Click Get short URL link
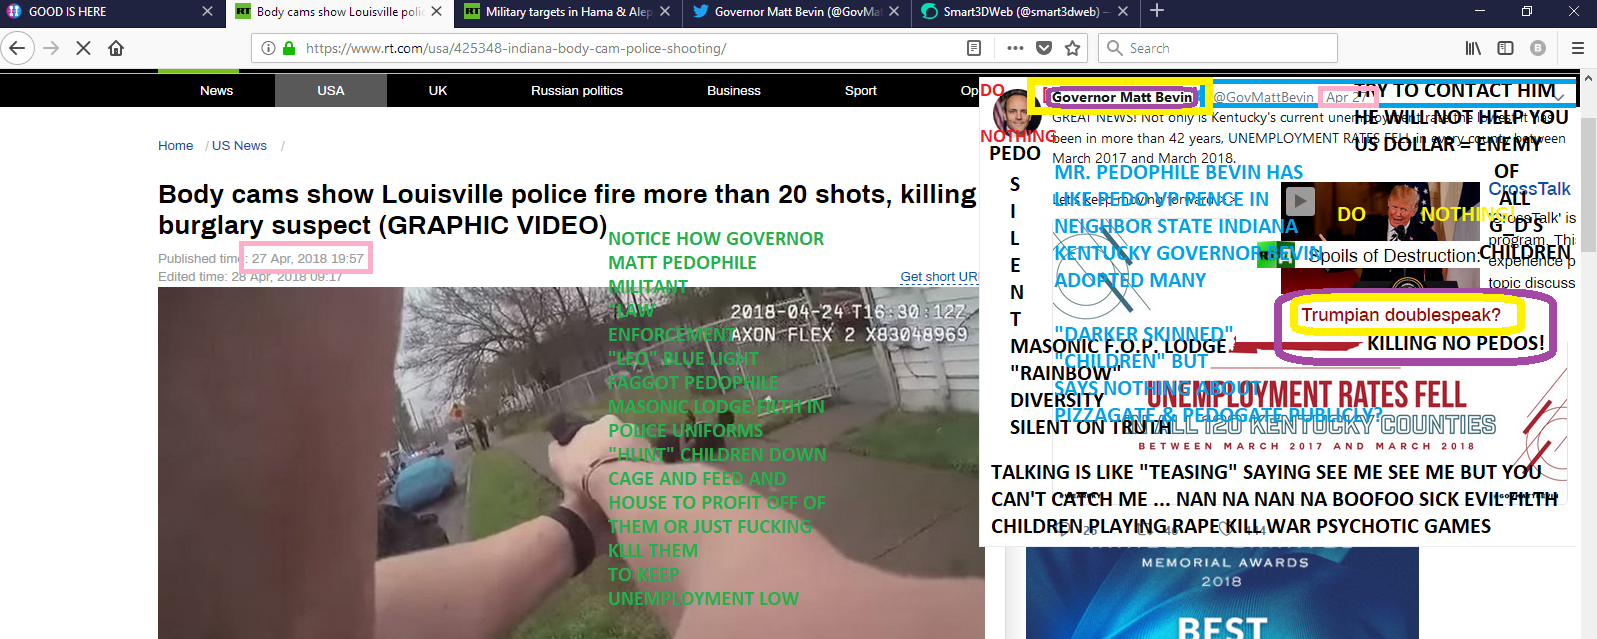 coord(939,277)
